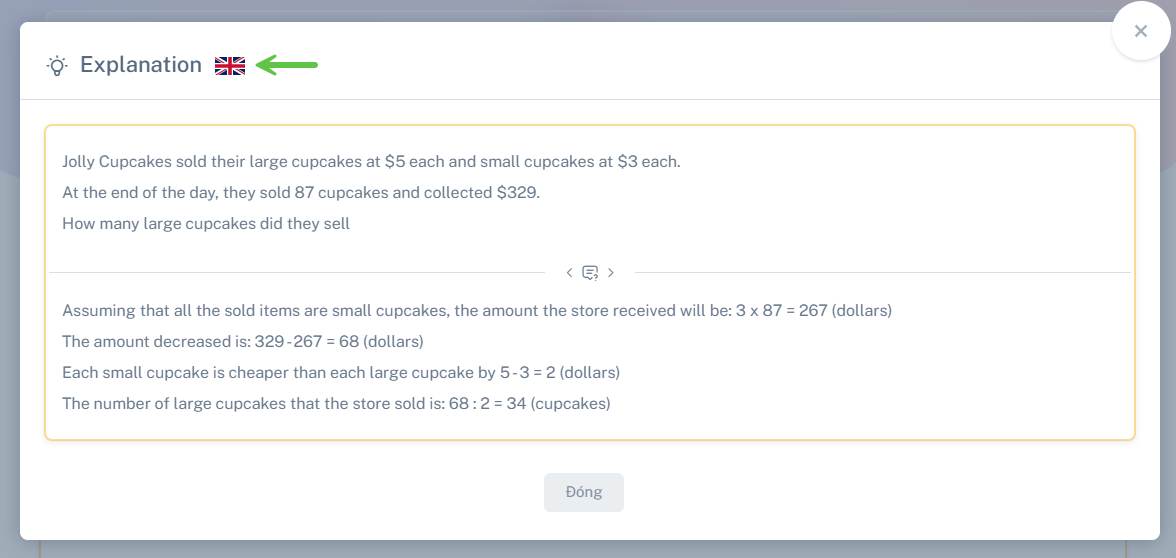Click the right chevron in the divider
Viewport: 1176px width, 558px height.
(611, 272)
